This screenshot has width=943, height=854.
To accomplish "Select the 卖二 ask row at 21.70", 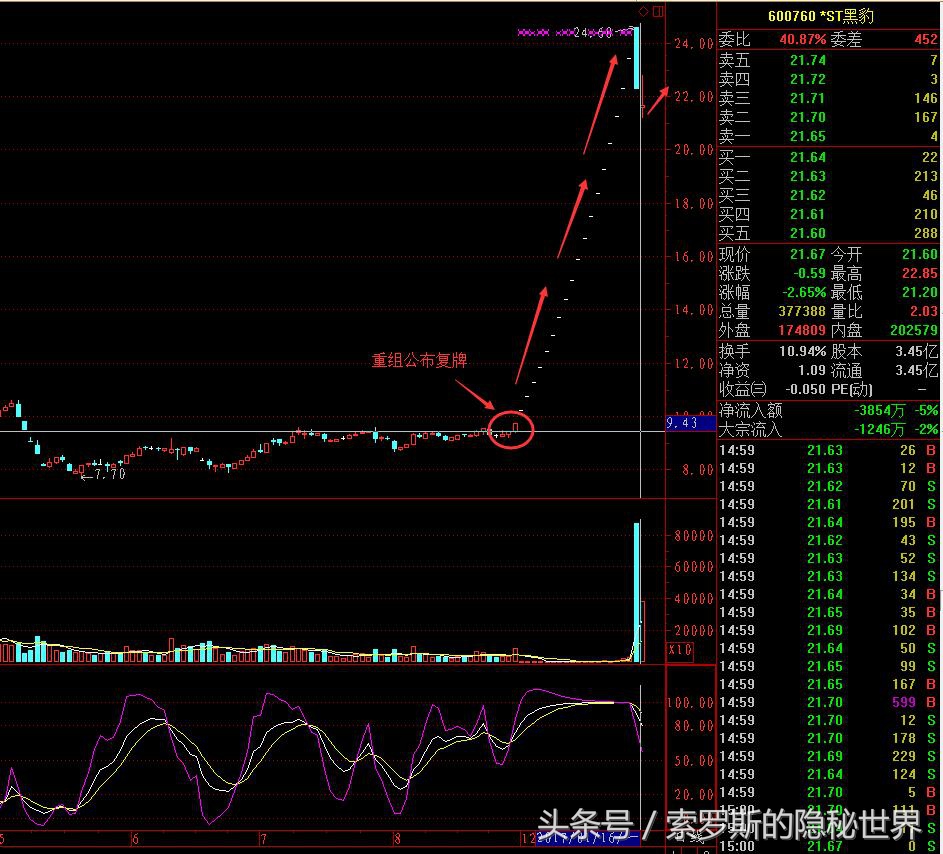I will pos(828,117).
